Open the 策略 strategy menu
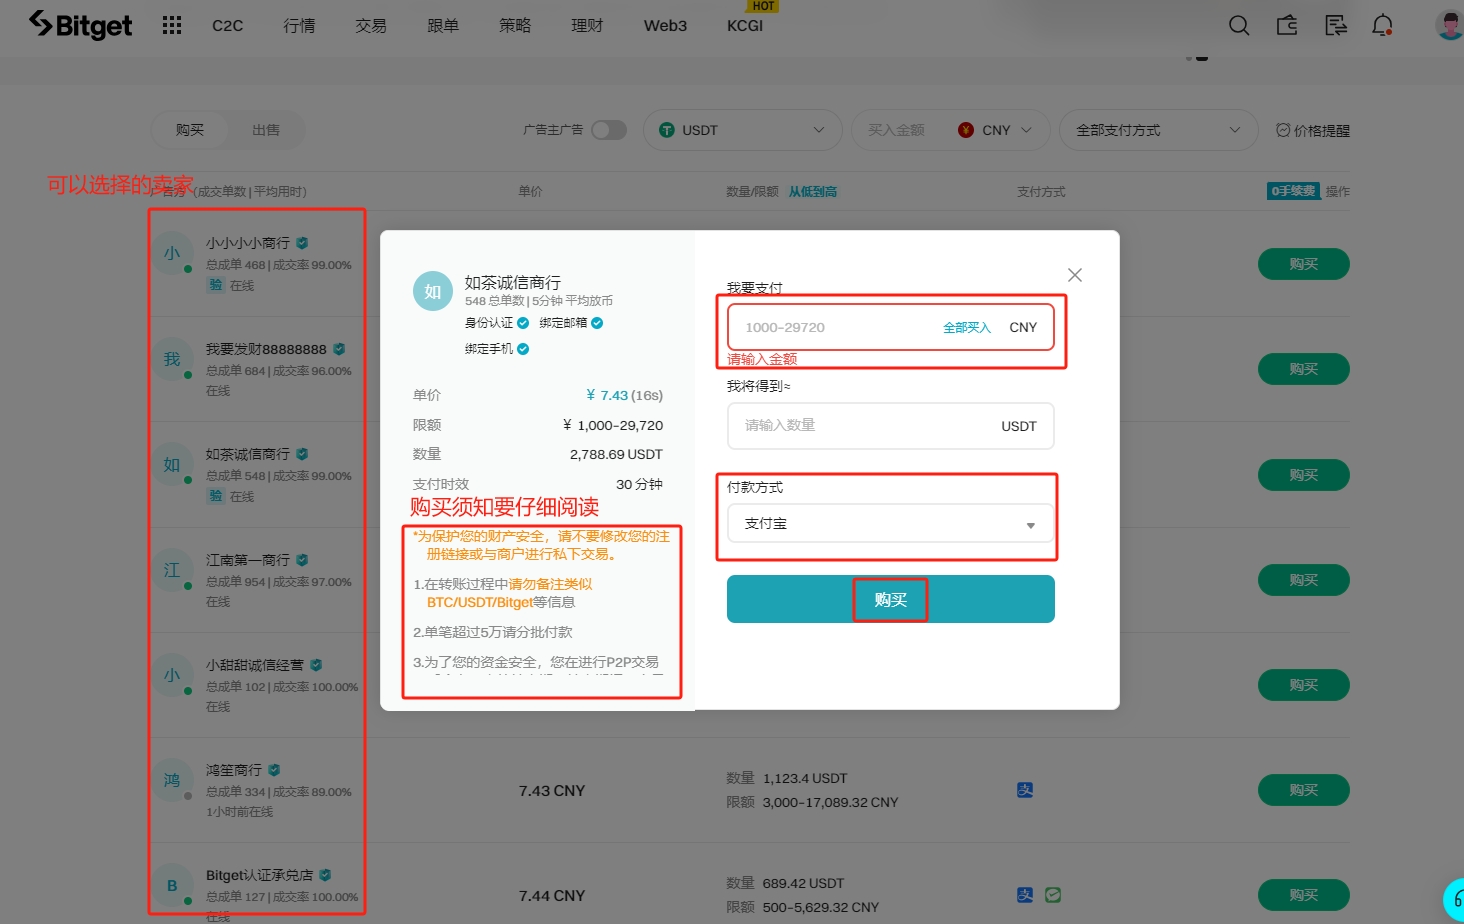 pyautogui.click(x=515, y=26)
